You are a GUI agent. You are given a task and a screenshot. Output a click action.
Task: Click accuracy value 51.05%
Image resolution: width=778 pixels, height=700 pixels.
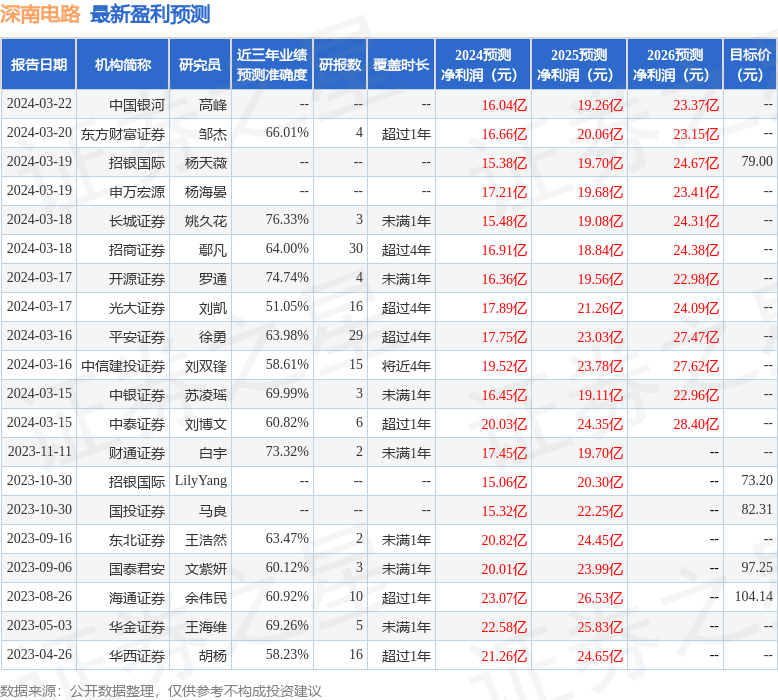(x=287, y=306)
